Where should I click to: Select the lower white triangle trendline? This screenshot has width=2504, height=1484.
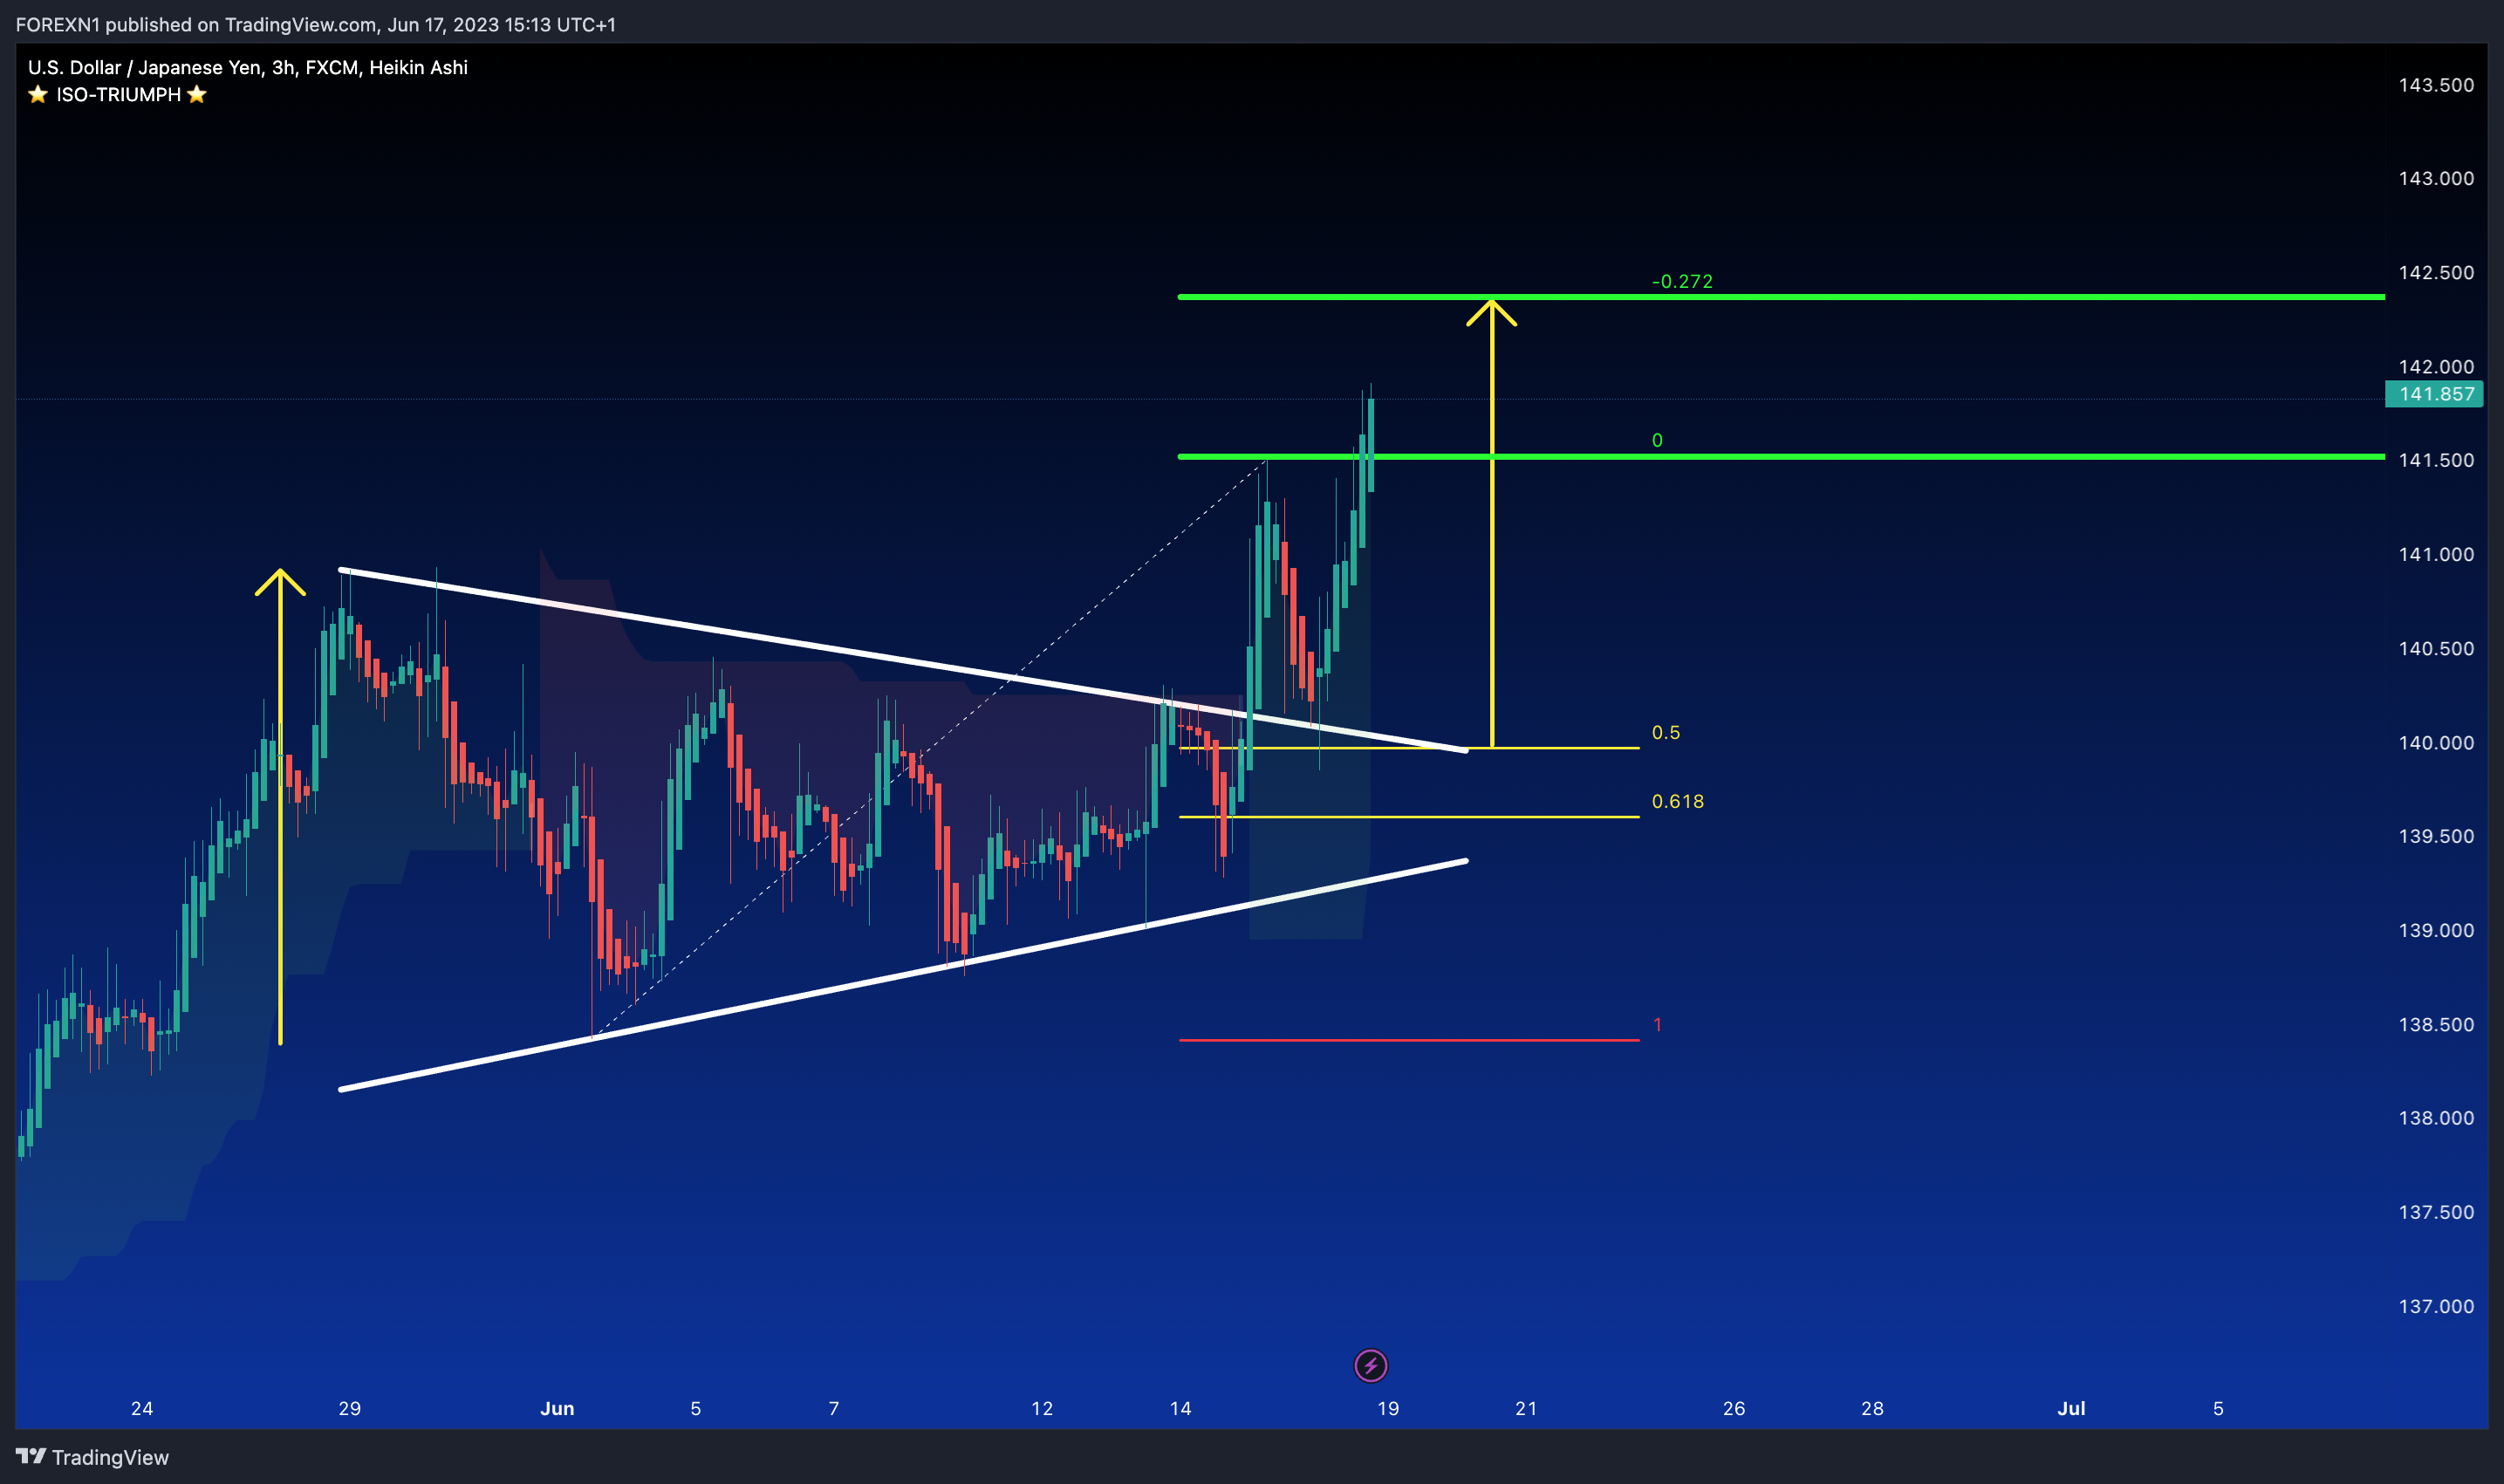(903, 975)
